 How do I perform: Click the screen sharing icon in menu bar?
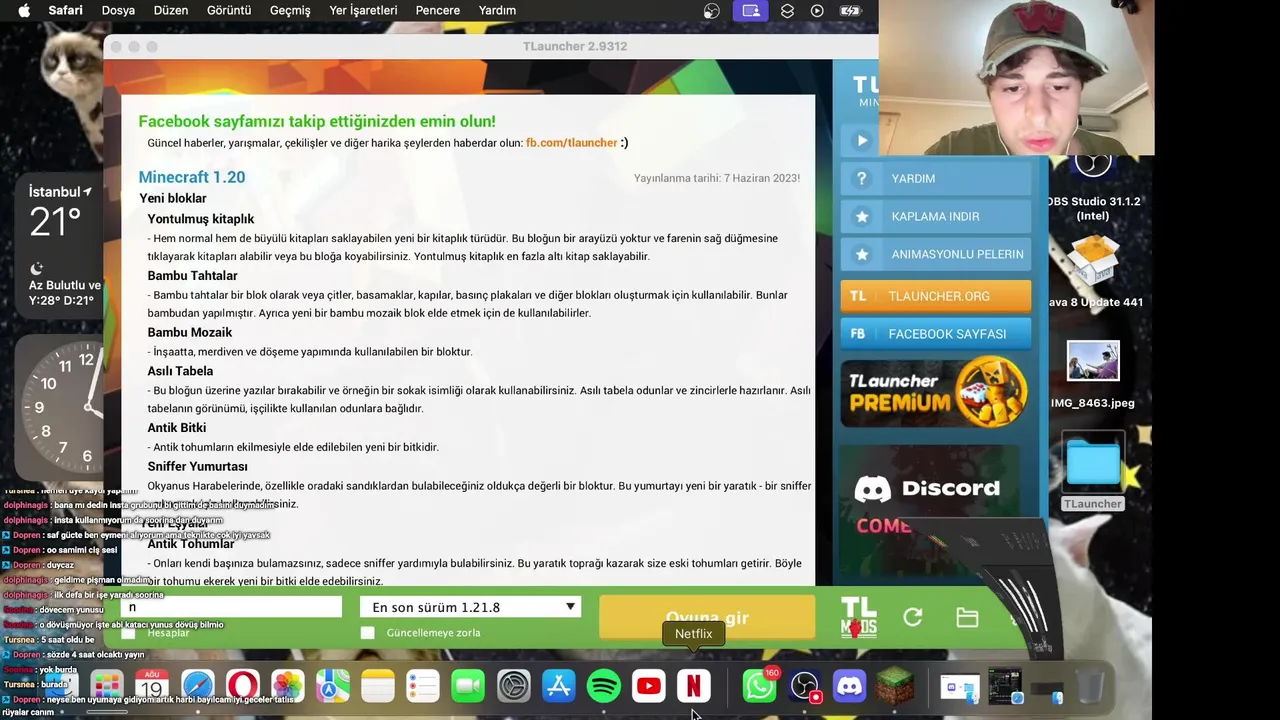point(751,11)
